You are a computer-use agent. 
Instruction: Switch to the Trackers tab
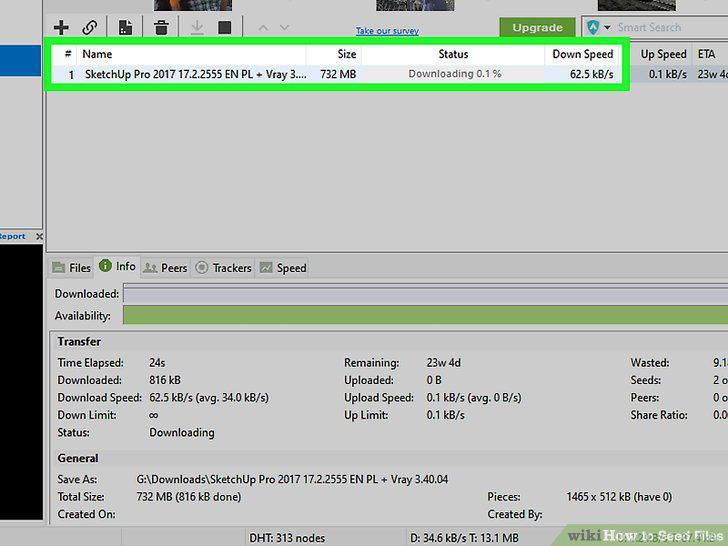coord(223,268)
